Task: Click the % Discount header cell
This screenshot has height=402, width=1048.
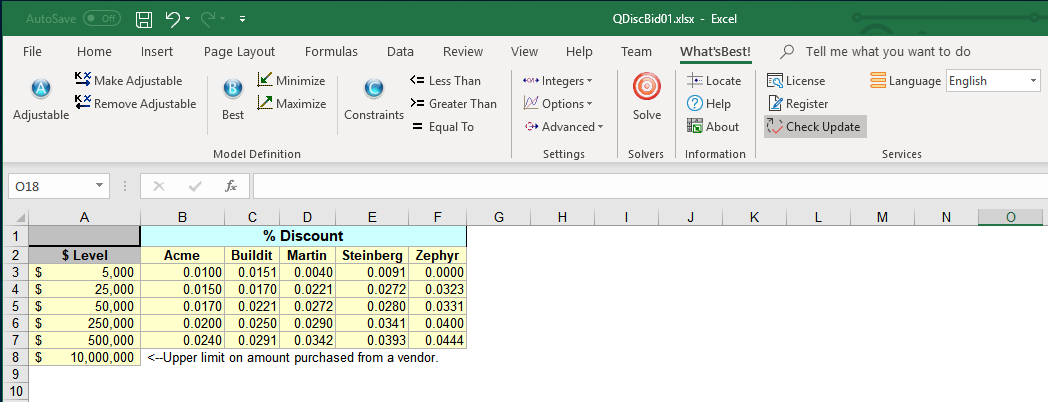Action: pos(303,236)
